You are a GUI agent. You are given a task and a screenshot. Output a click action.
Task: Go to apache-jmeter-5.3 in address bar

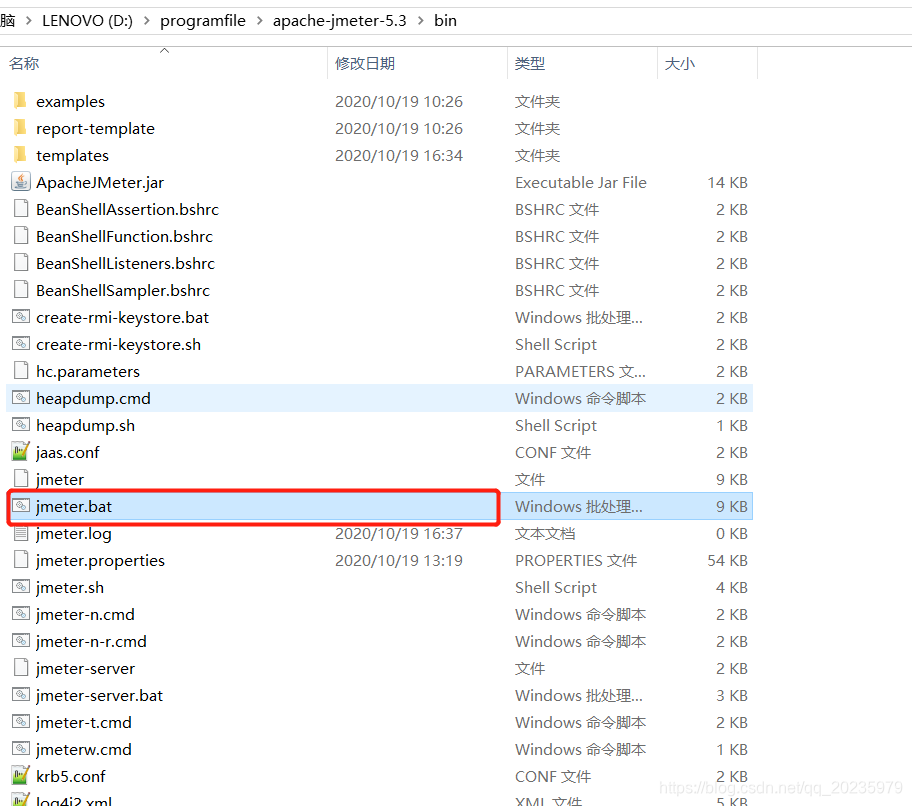coord(340,21)
